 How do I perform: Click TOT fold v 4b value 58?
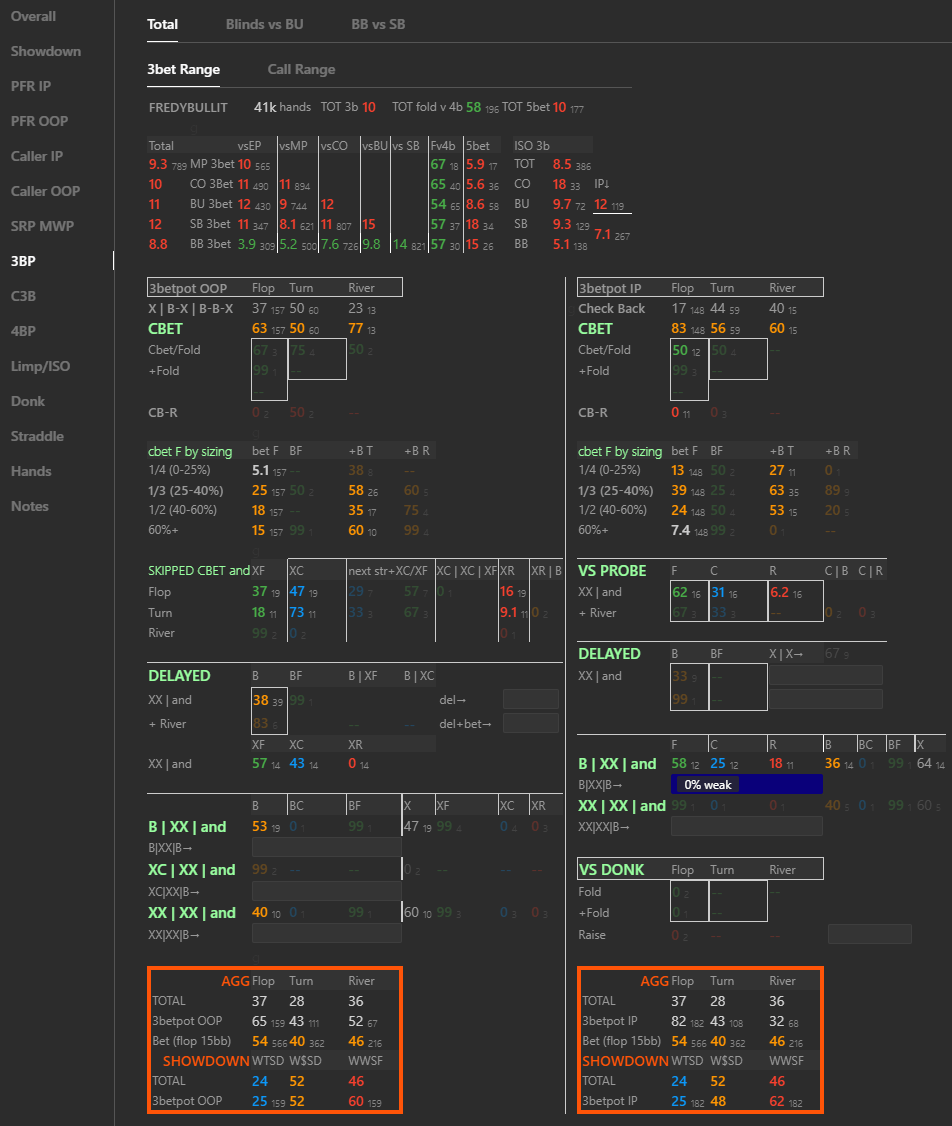474,107
